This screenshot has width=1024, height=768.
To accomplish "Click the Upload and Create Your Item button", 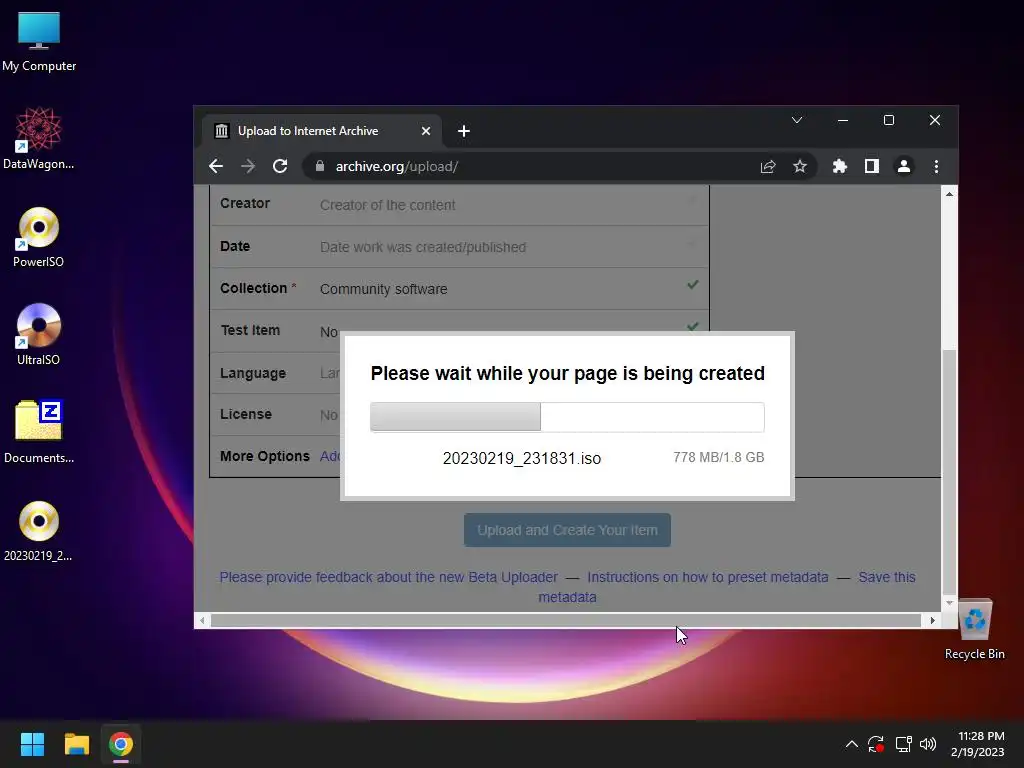I will 567,530.
